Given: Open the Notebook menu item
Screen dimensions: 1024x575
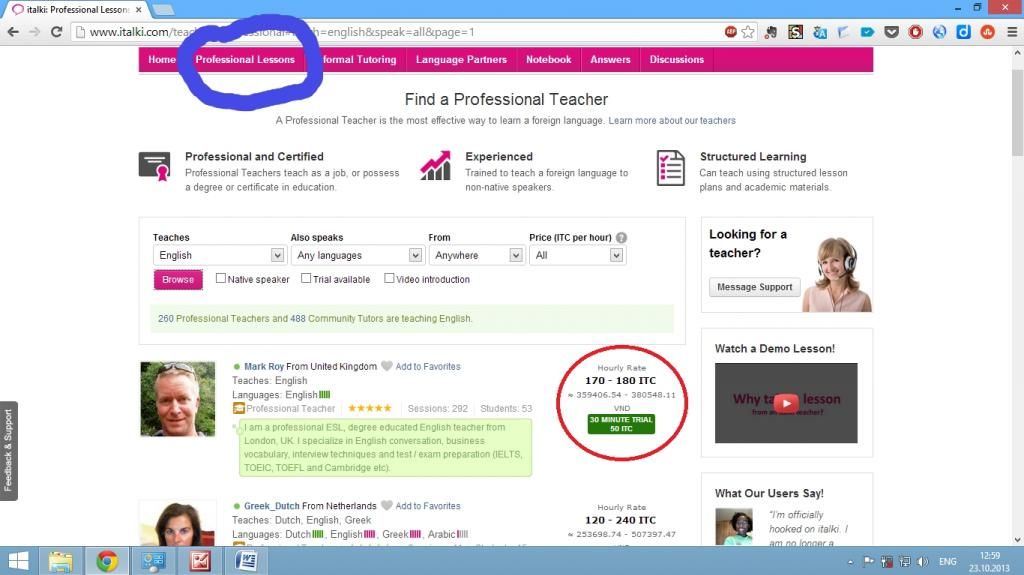Looking at the screenshot, I should pyautogui.click(x=549, y=59).
